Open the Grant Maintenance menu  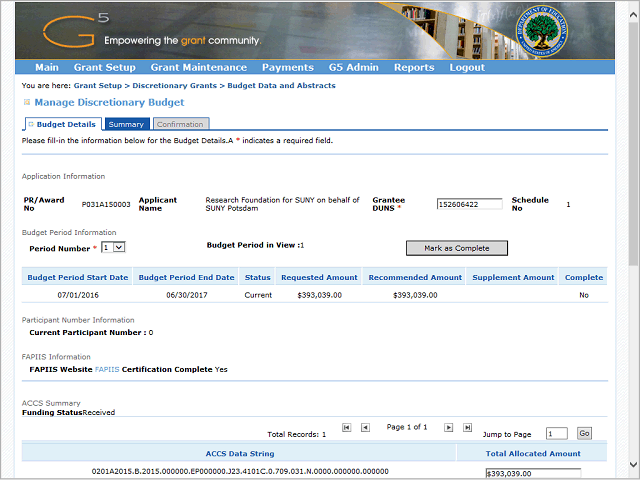199,67
